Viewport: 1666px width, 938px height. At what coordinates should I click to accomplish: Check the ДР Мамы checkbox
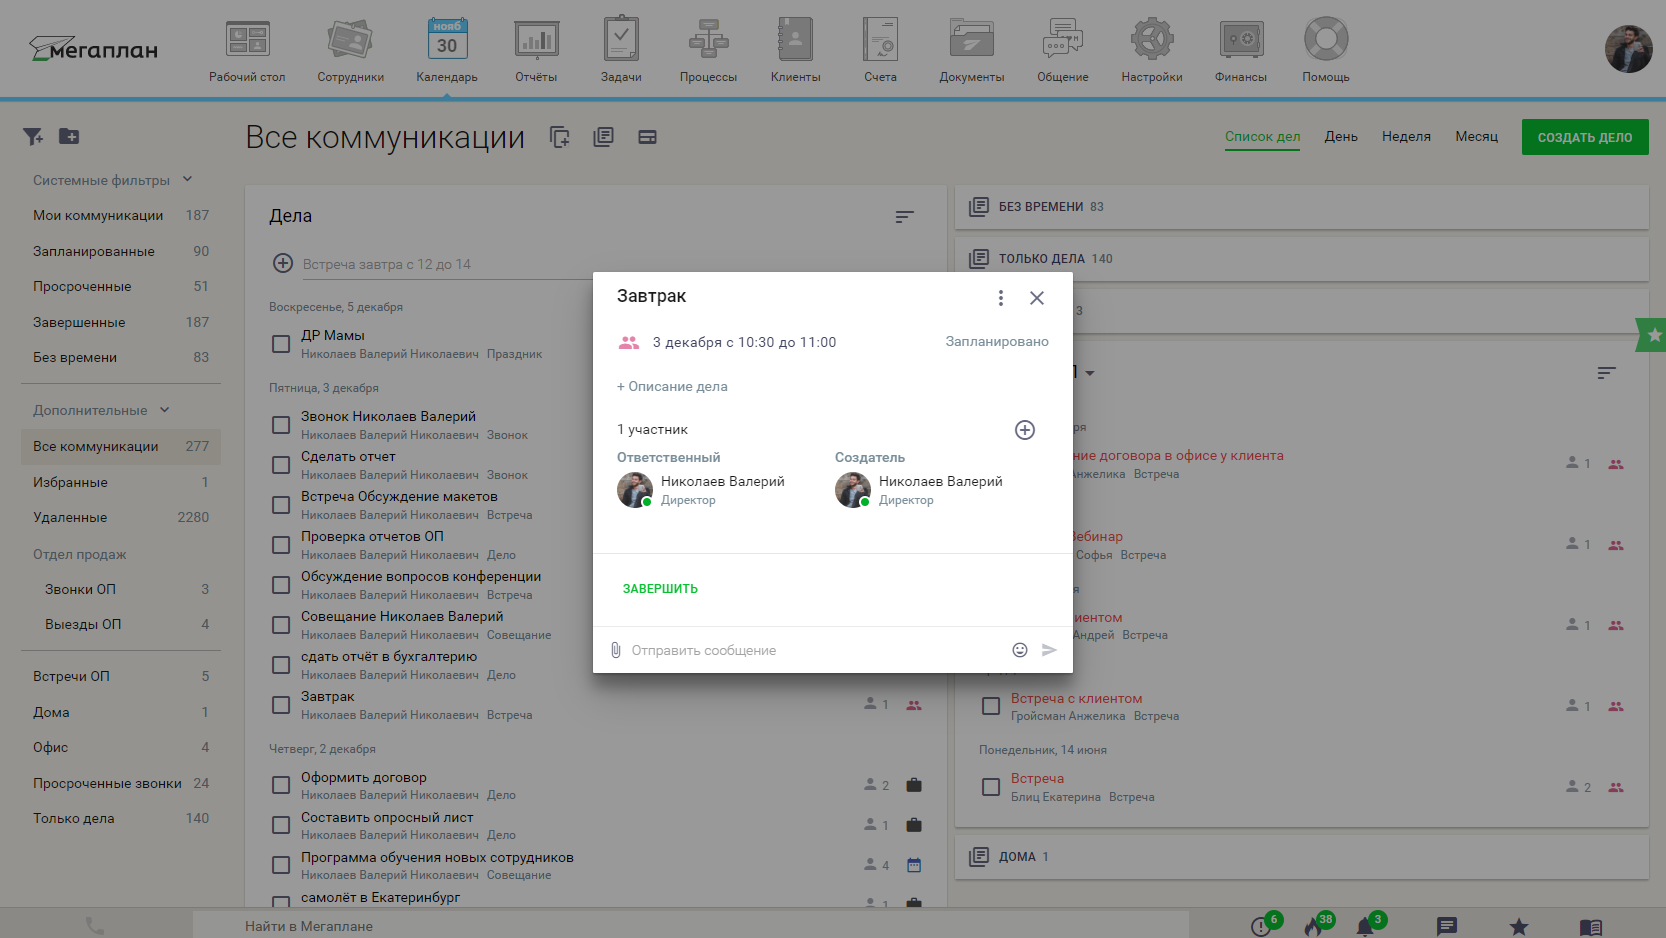coord(281,344)
